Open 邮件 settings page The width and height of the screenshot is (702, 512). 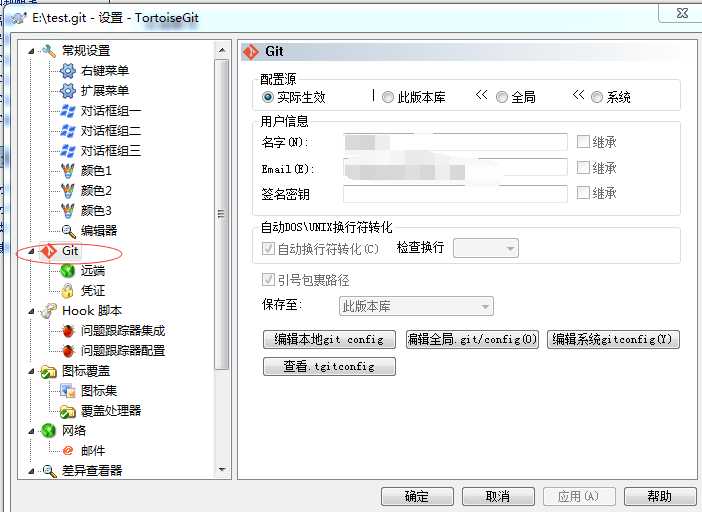coord(93,451)
